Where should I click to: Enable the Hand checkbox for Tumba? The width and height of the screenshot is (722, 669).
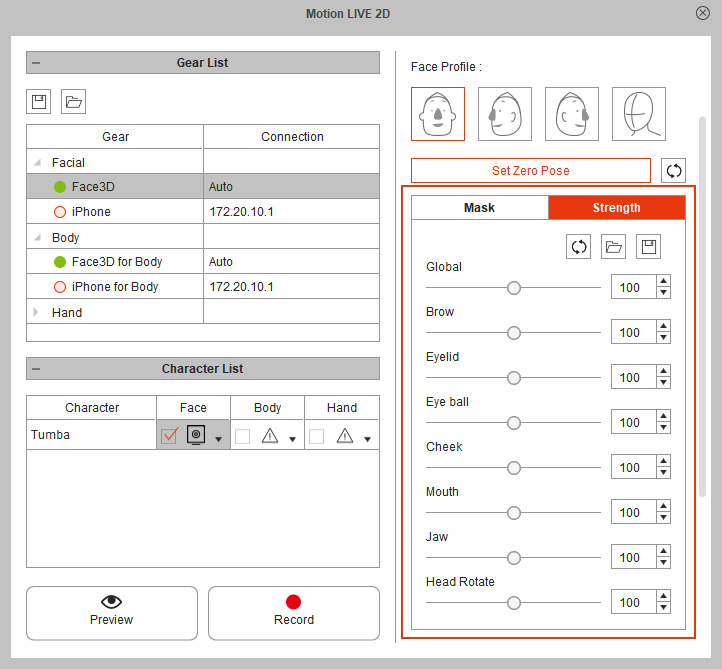pyautogui.click(x=317, y=436)
